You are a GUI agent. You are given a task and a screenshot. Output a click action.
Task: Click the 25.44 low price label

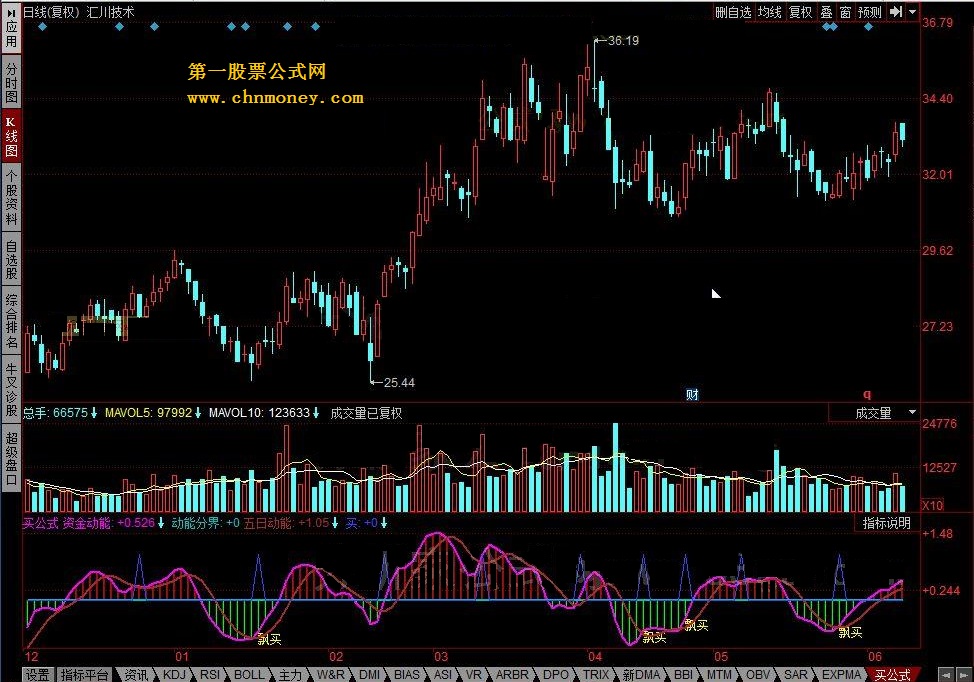[x=399, y=383]
